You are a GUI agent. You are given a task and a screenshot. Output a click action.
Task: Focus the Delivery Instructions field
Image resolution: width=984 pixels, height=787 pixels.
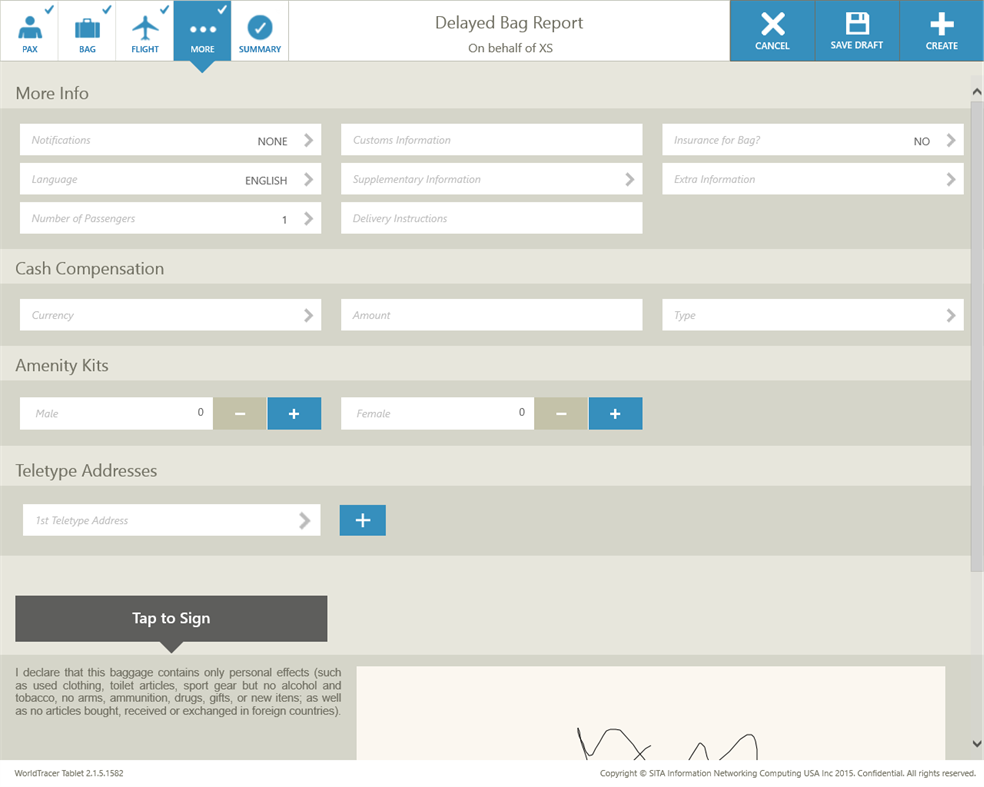491,218
